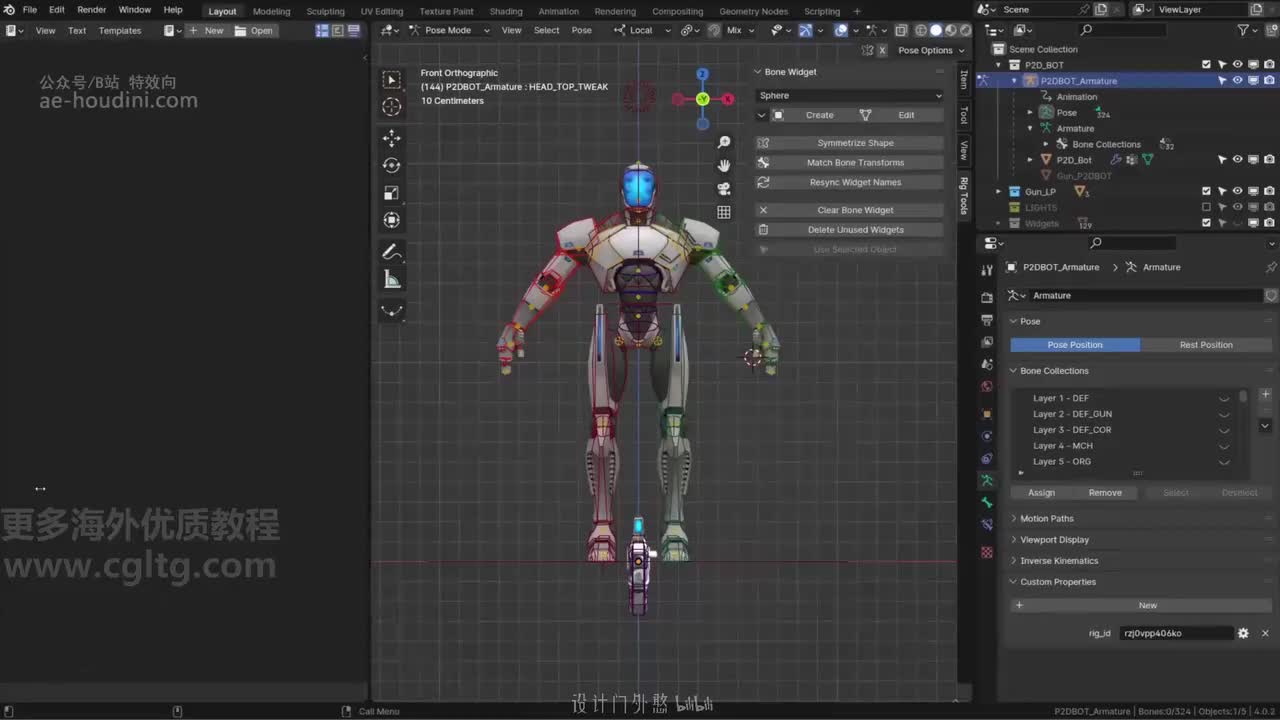Click the blue Z axis gizmo ball
The height and width of the screenshot is (720, 1280).
(x=703, y=74)
